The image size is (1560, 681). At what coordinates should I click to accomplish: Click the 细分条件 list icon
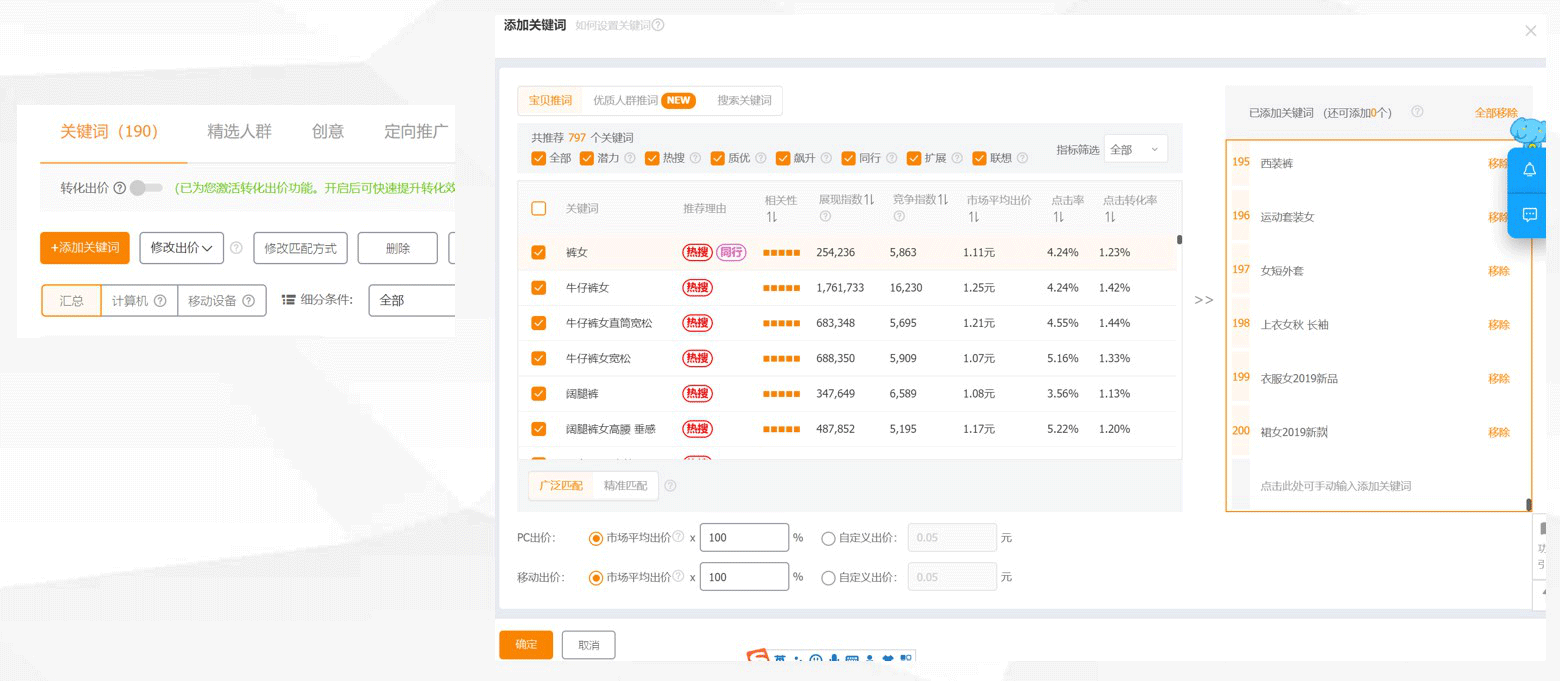coord(288,300)
